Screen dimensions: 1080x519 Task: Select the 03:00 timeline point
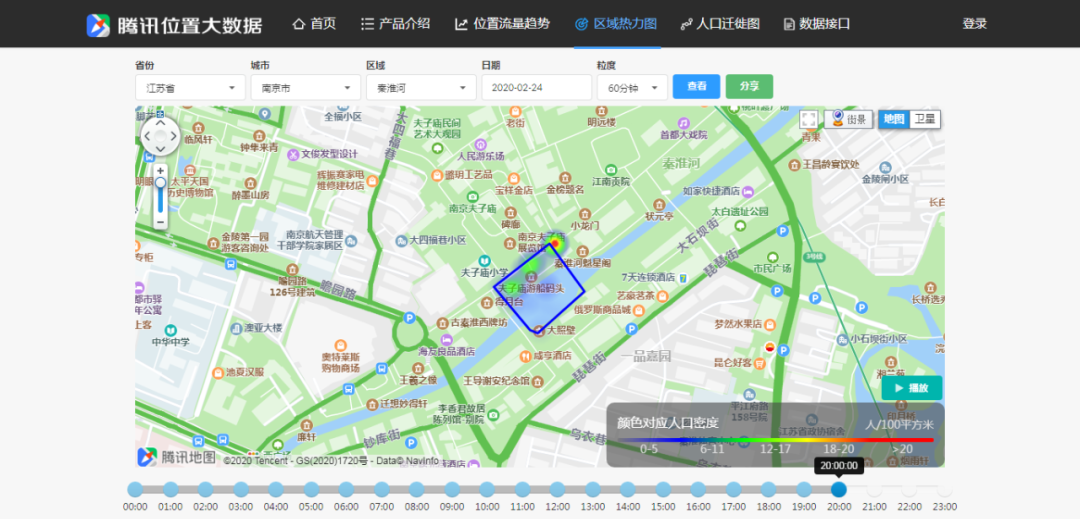click(241, 489)
